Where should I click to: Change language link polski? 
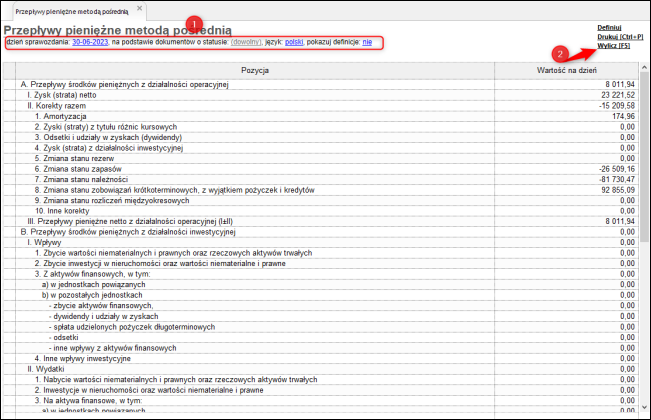click(294, 42)
